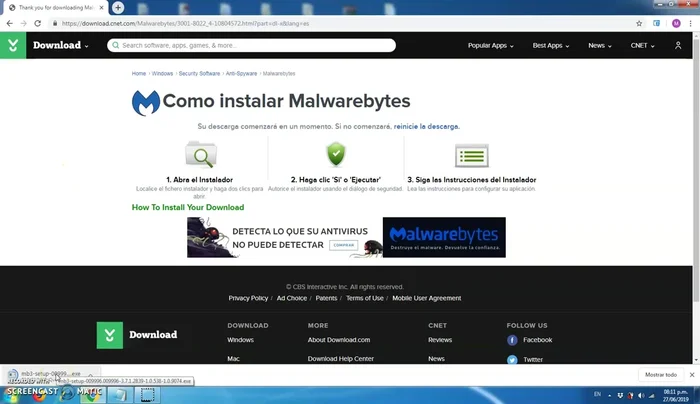Click the 'reinicie la descarga' link
The image size is (700, 404).
point(426,126)
